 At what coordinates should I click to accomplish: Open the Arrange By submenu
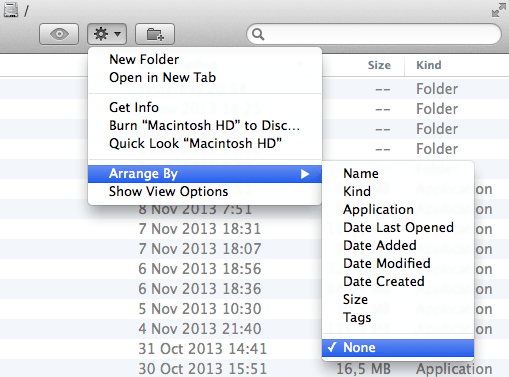(x=205, y=174)
